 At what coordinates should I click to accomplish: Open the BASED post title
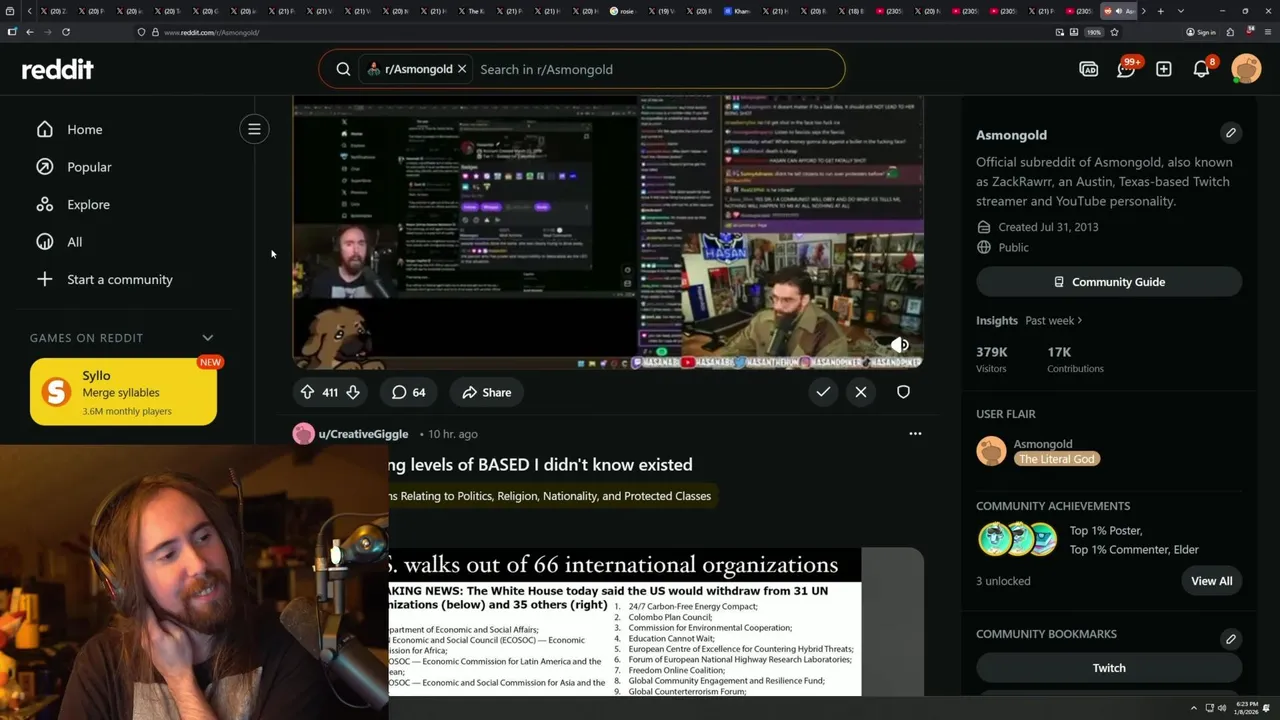pyautogui.click(x=541, y=464)
